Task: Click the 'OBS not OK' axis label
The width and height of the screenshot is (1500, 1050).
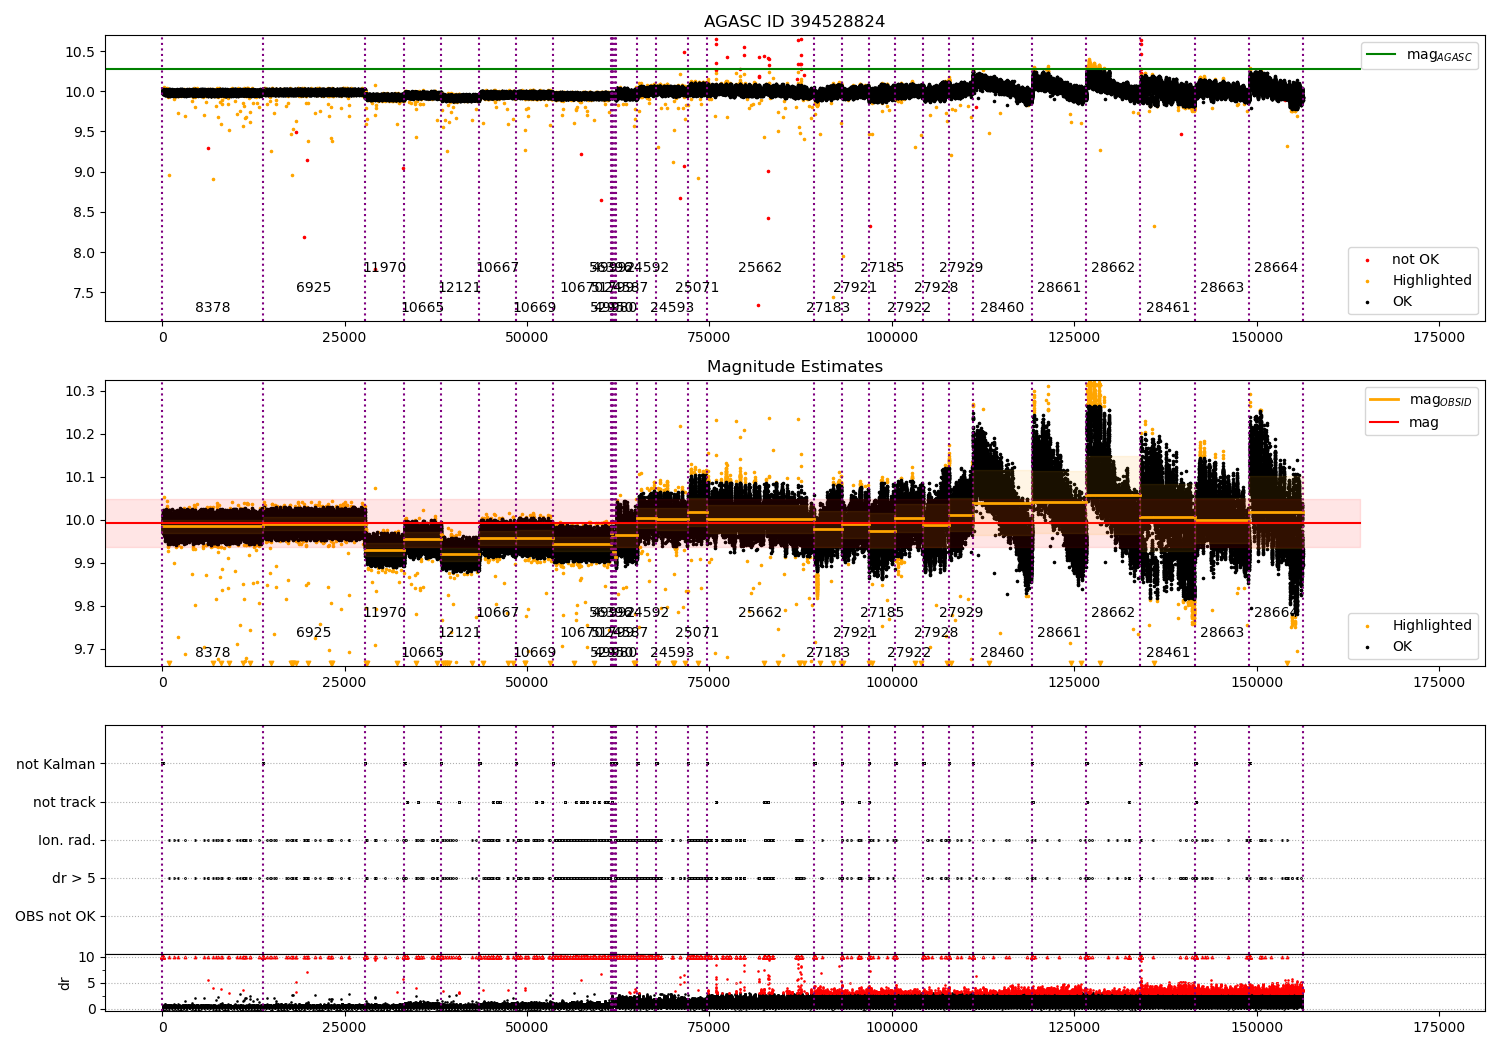Action: 55,917
